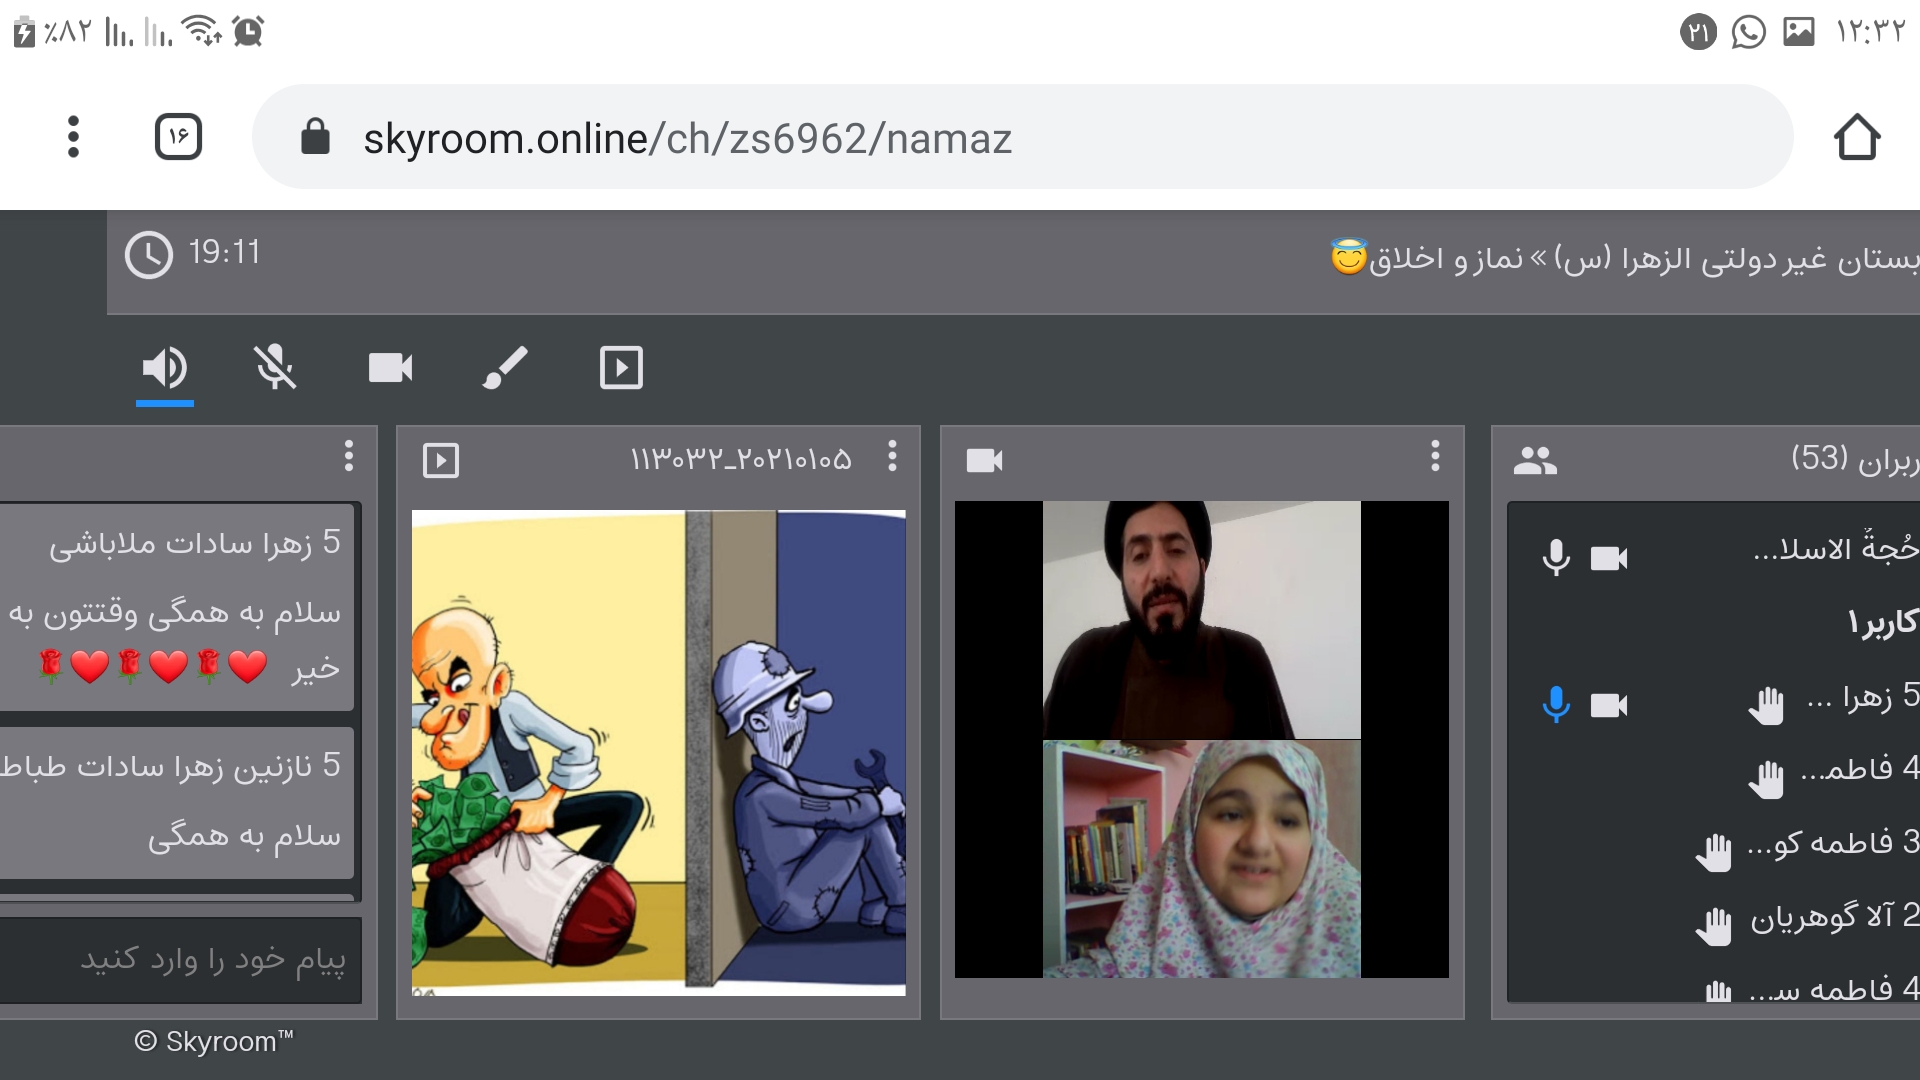Click the video panel camera icon

point(985,460)
